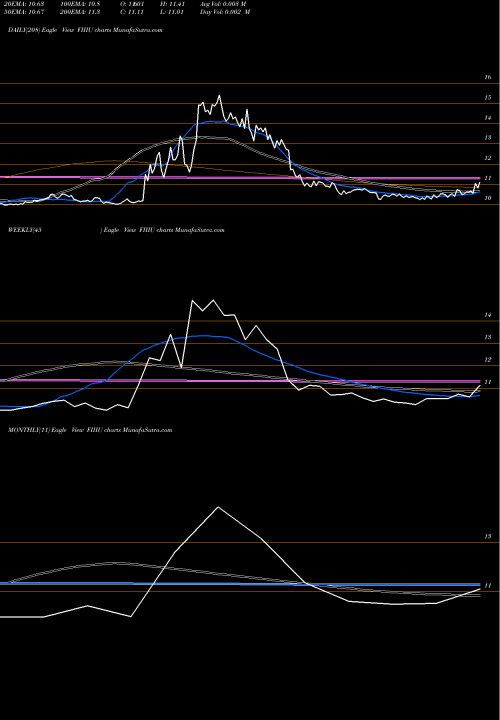Click the highest peak of the monthly price line
Image resolution: width=500 pixels, height=720 pixels.
tap(218, 507)
